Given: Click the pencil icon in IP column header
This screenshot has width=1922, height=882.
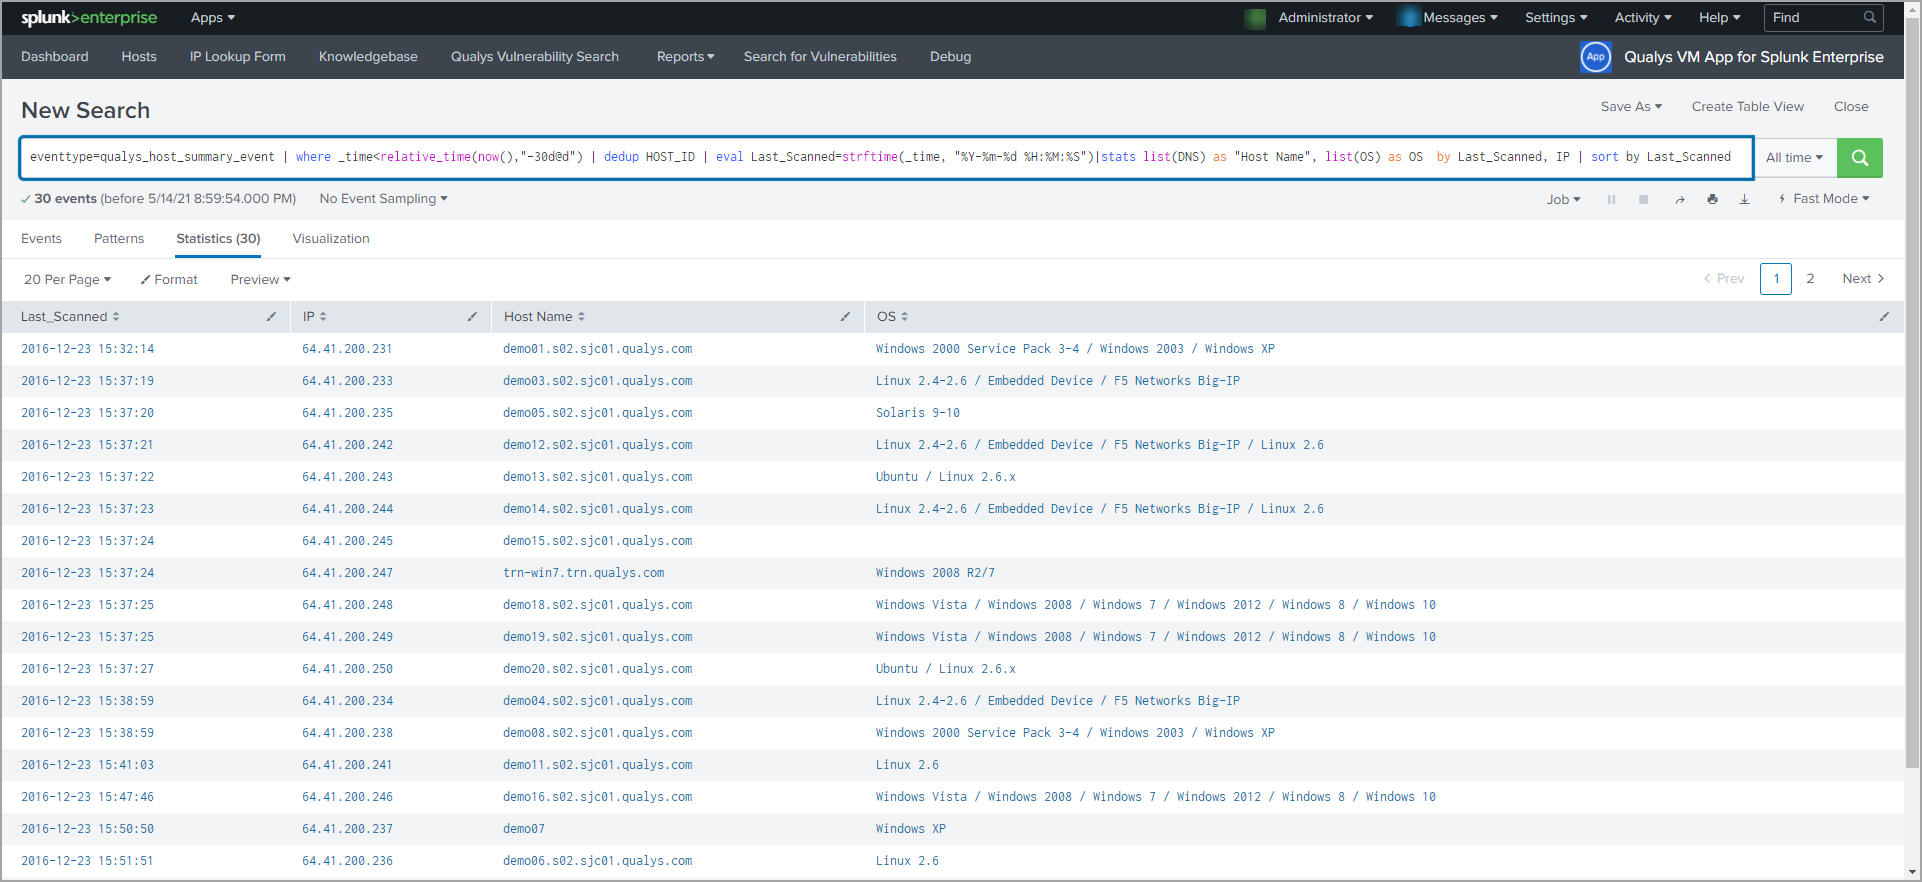Looking at the screenshot, I should (472, 317).
